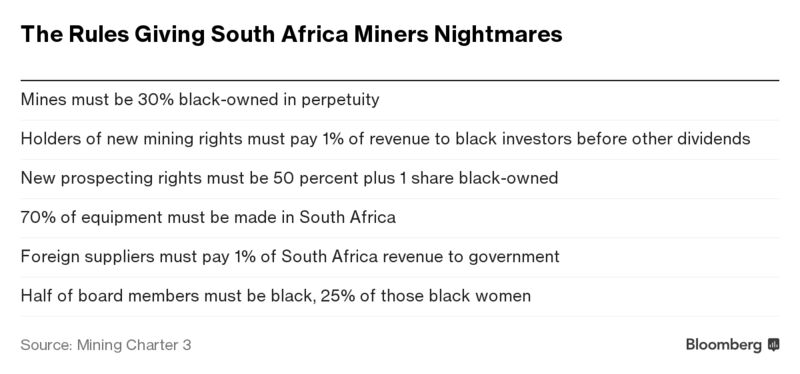Image resolution: width=800 pixels, height=374 pixels.
Task: Click the Source: Mining Charter 3 text
Action: (106, 345)
